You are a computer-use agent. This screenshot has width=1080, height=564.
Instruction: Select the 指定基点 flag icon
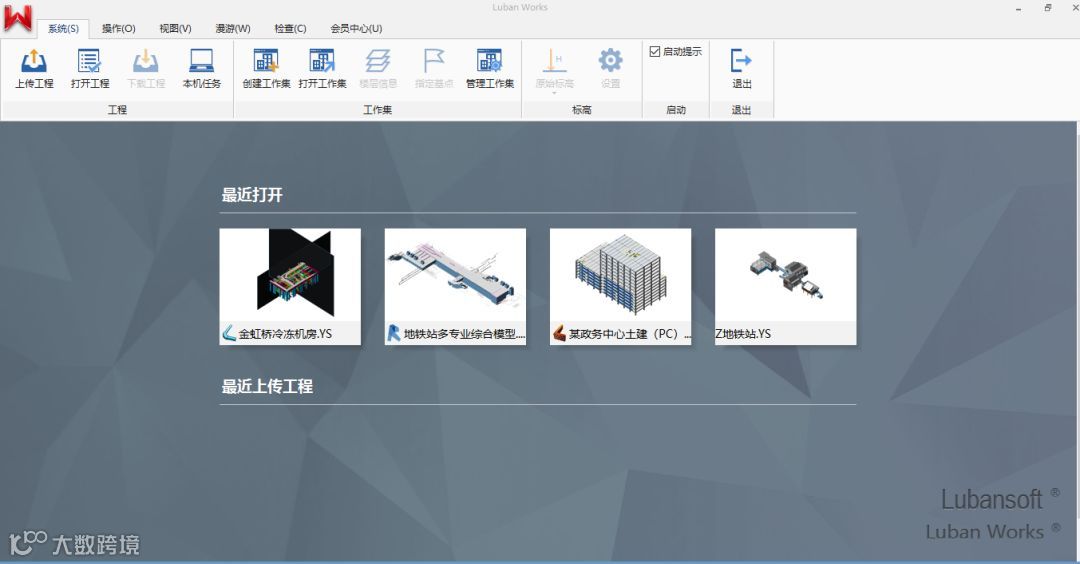pos(434,61)
